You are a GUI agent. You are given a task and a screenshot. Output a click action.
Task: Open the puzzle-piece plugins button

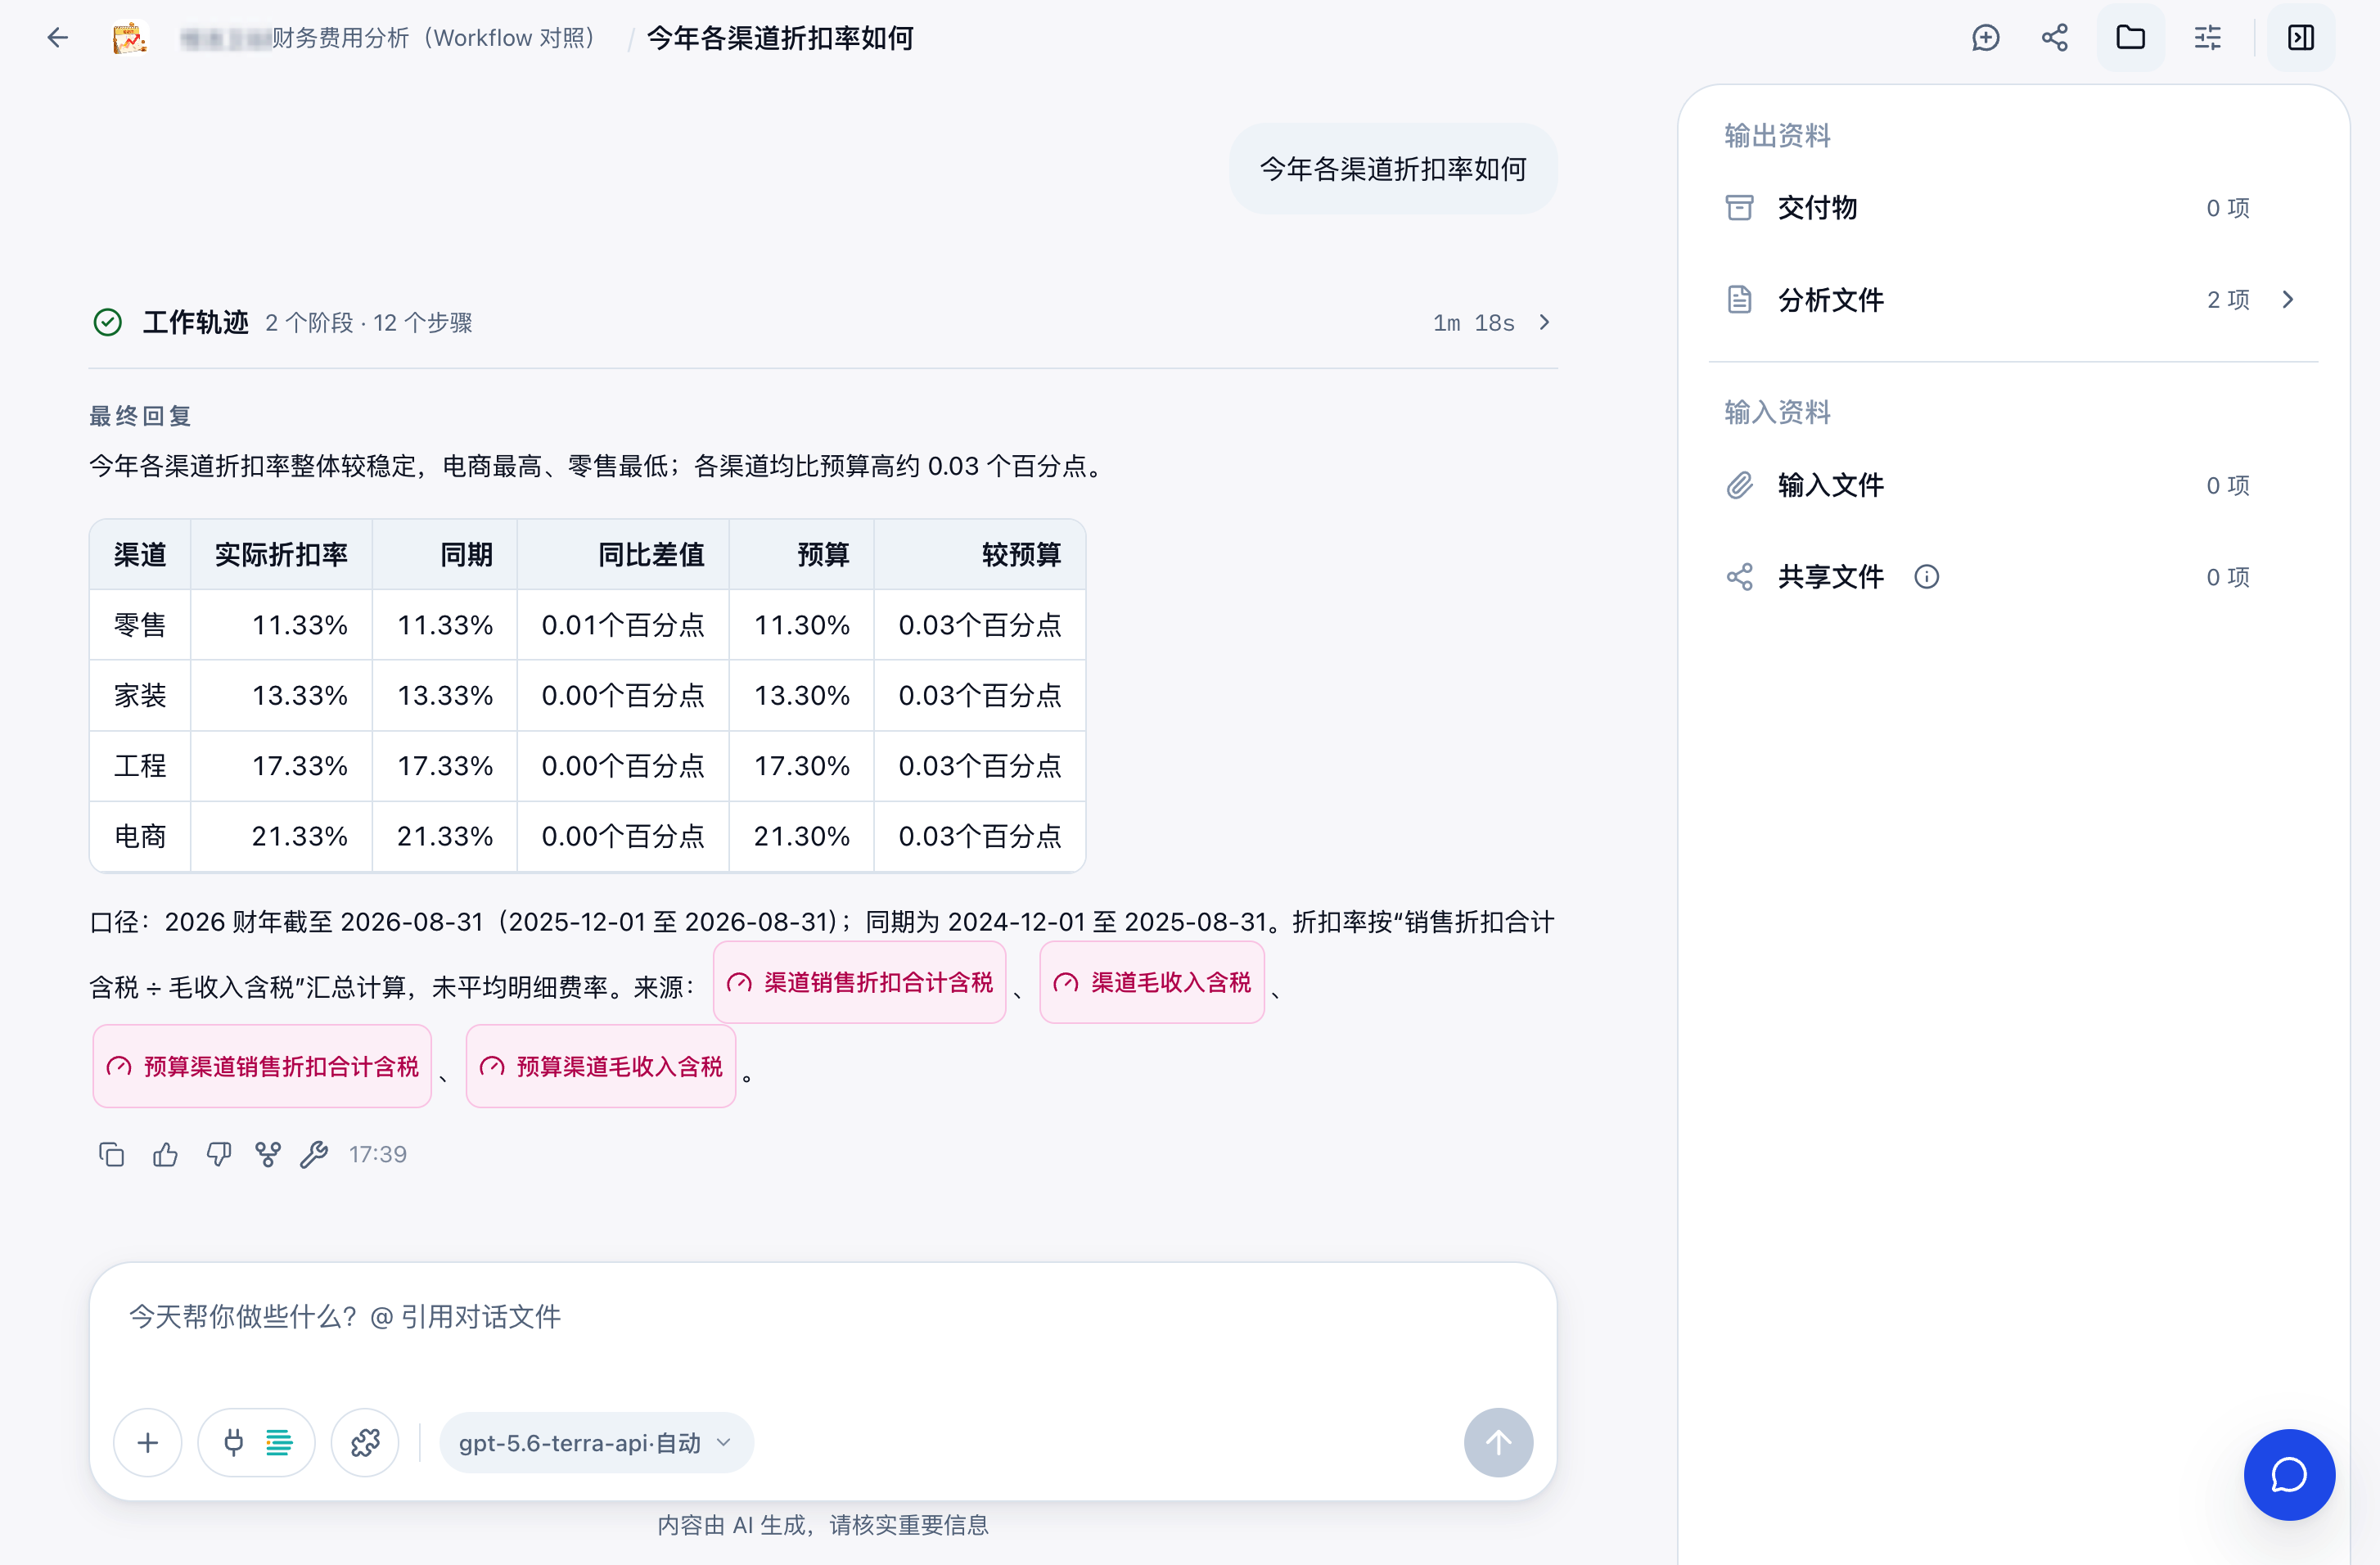[365, 1443]
